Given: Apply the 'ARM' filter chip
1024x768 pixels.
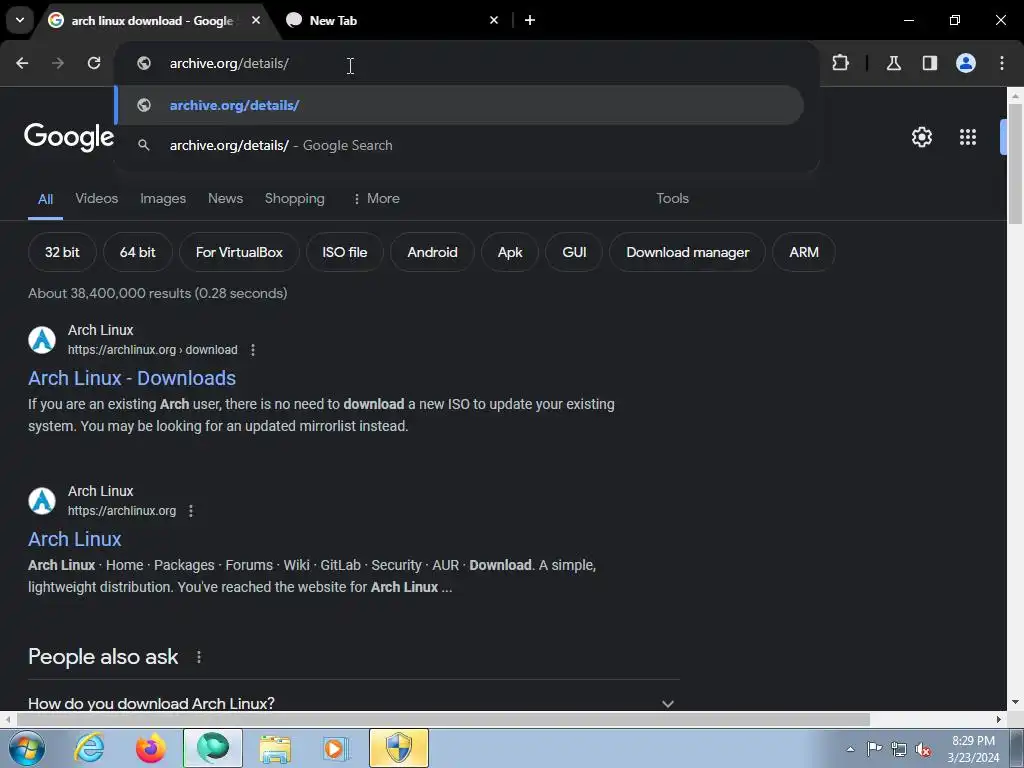Looking at the screenshot, I should tap(804, 252).
